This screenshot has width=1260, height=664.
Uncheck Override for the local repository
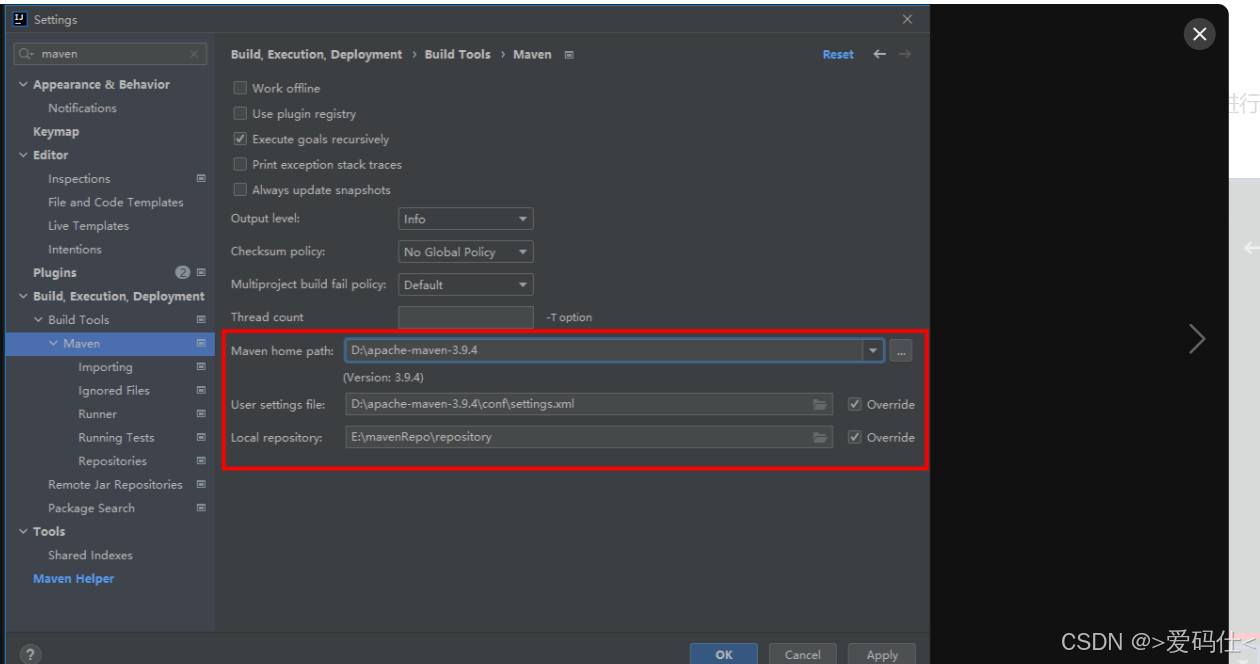856,437
